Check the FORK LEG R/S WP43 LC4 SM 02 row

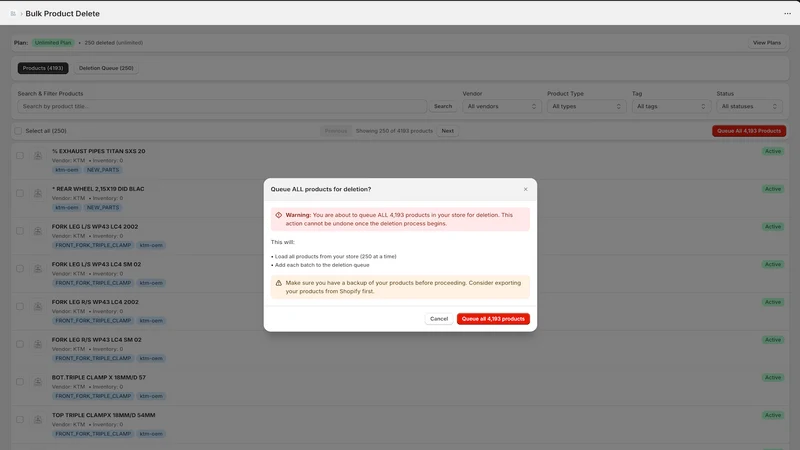click(20, 344)
